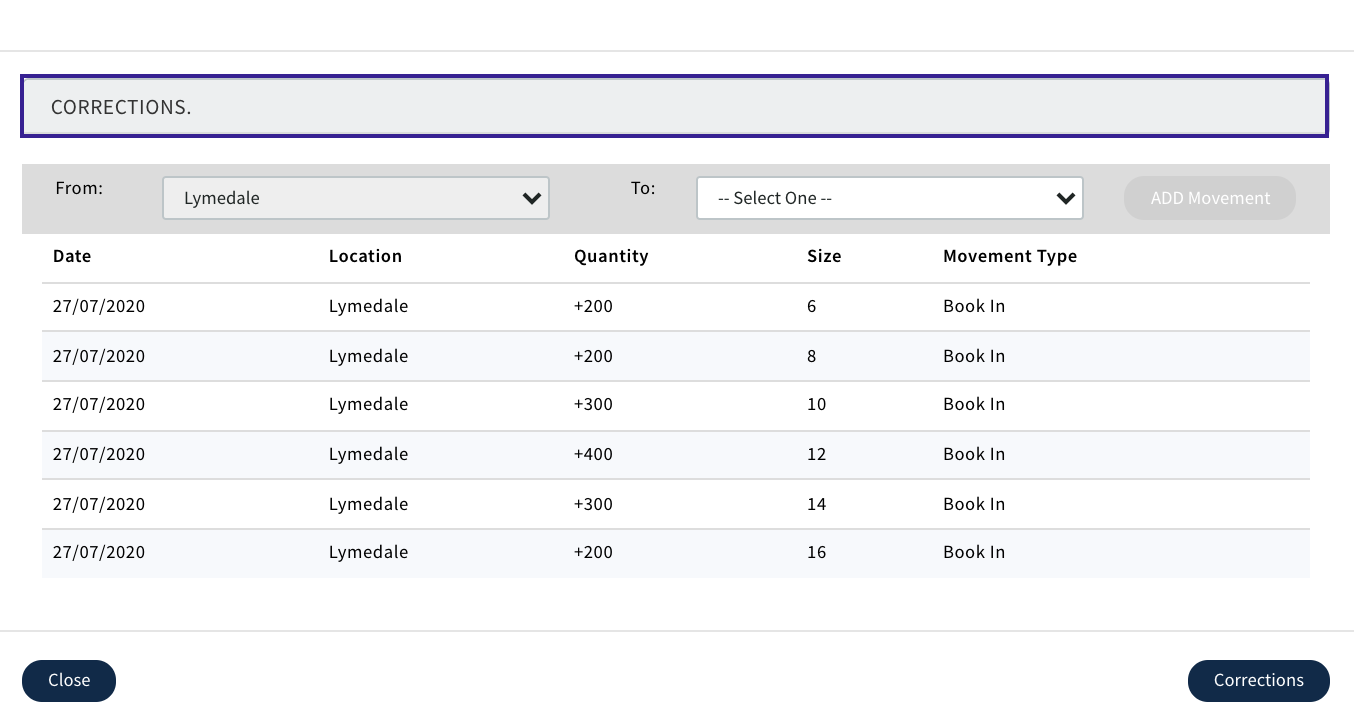Click the +400 quantity for size 12
The image size is (1354, 726).
(593, 454)
